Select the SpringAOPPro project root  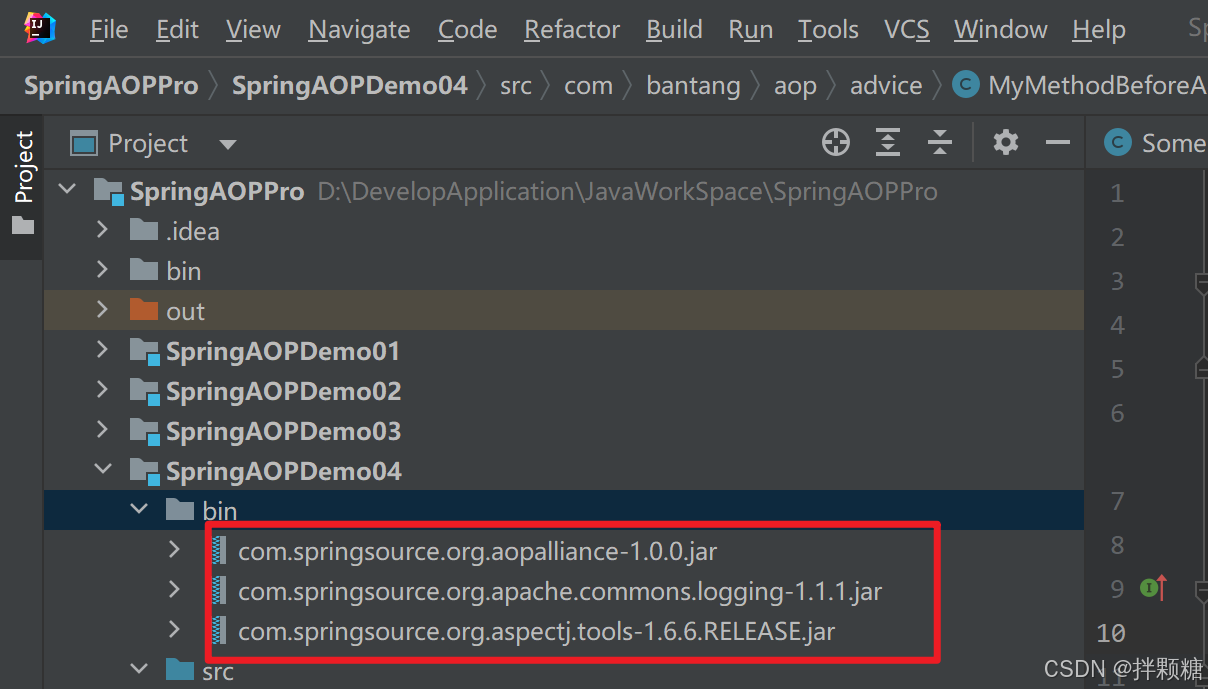[564, 191]
